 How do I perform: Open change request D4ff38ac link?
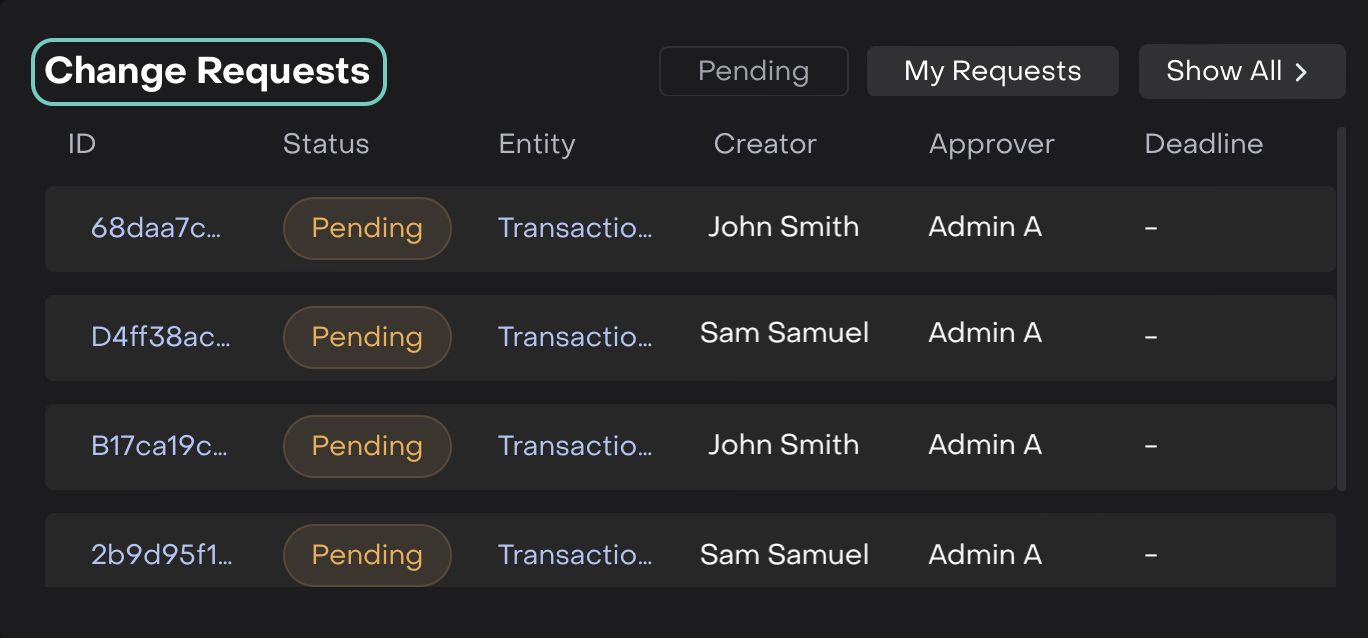[x=160, y=337]
